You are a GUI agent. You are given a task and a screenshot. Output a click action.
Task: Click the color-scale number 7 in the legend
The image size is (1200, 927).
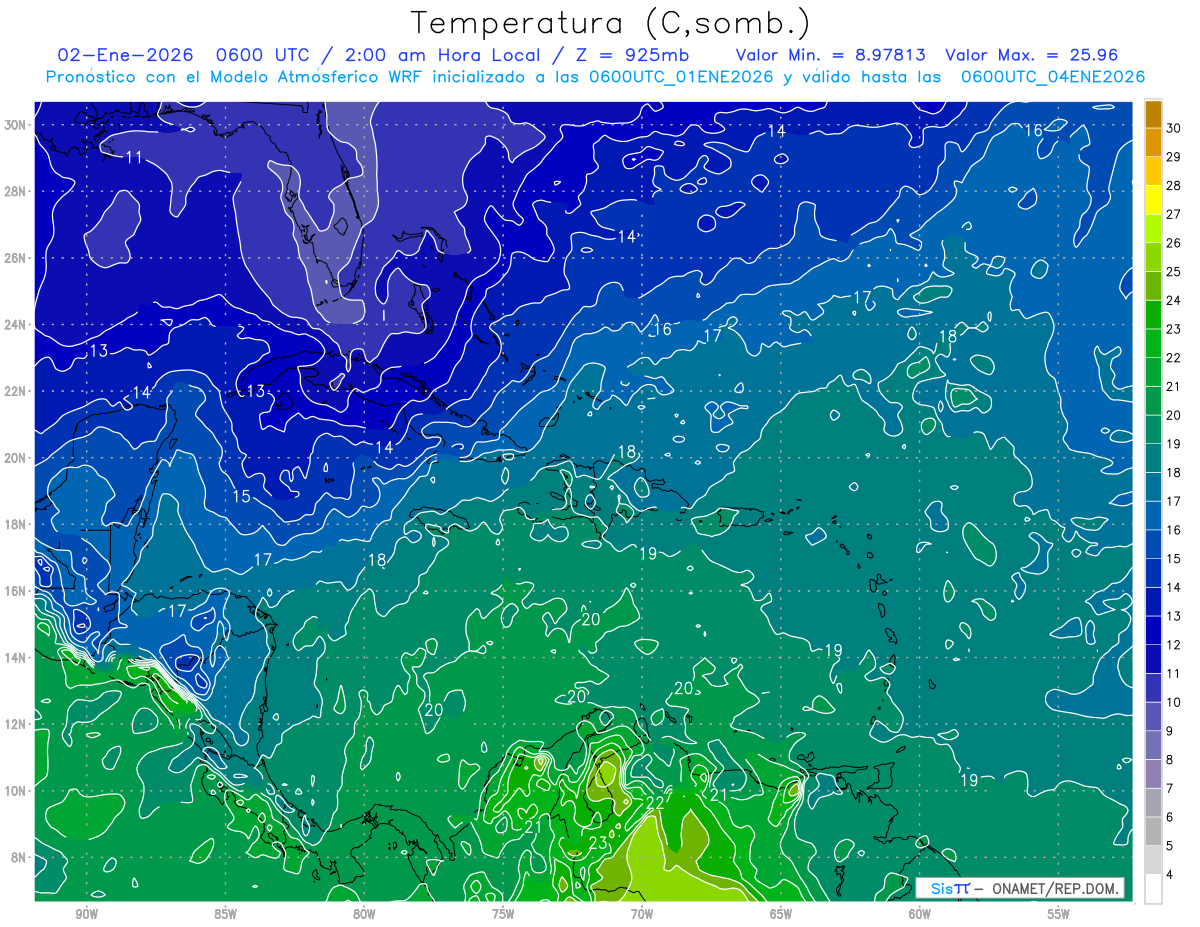coord(1172,788)
